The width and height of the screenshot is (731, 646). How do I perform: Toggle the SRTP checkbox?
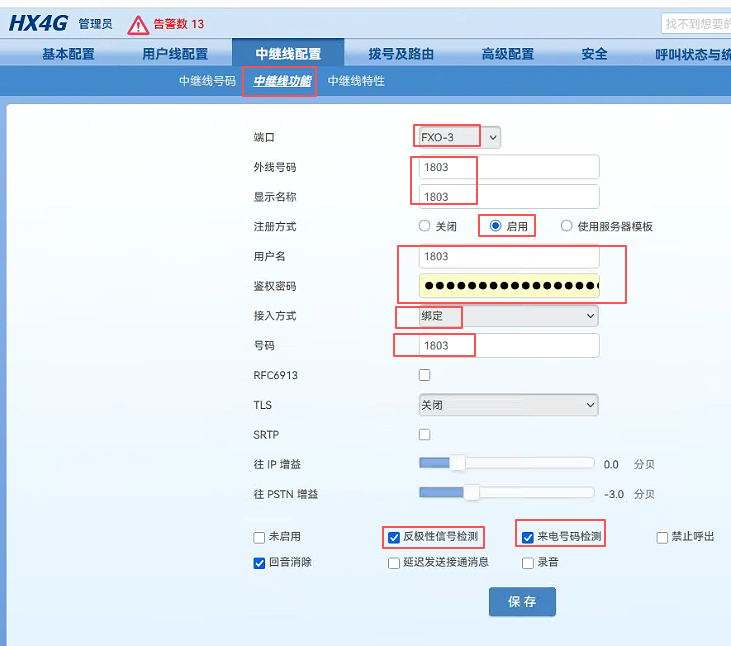[x=424, y=435]
